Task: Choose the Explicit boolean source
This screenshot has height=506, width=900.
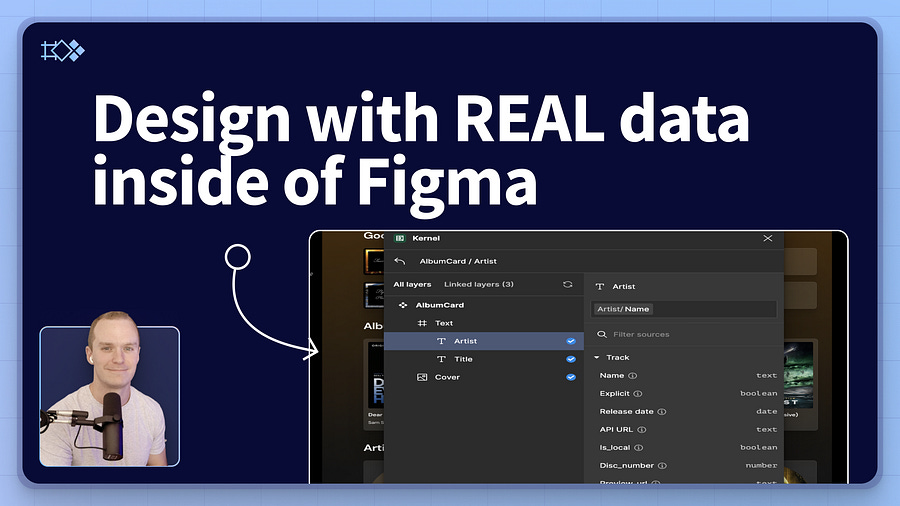Action: (x=688, y=394)
